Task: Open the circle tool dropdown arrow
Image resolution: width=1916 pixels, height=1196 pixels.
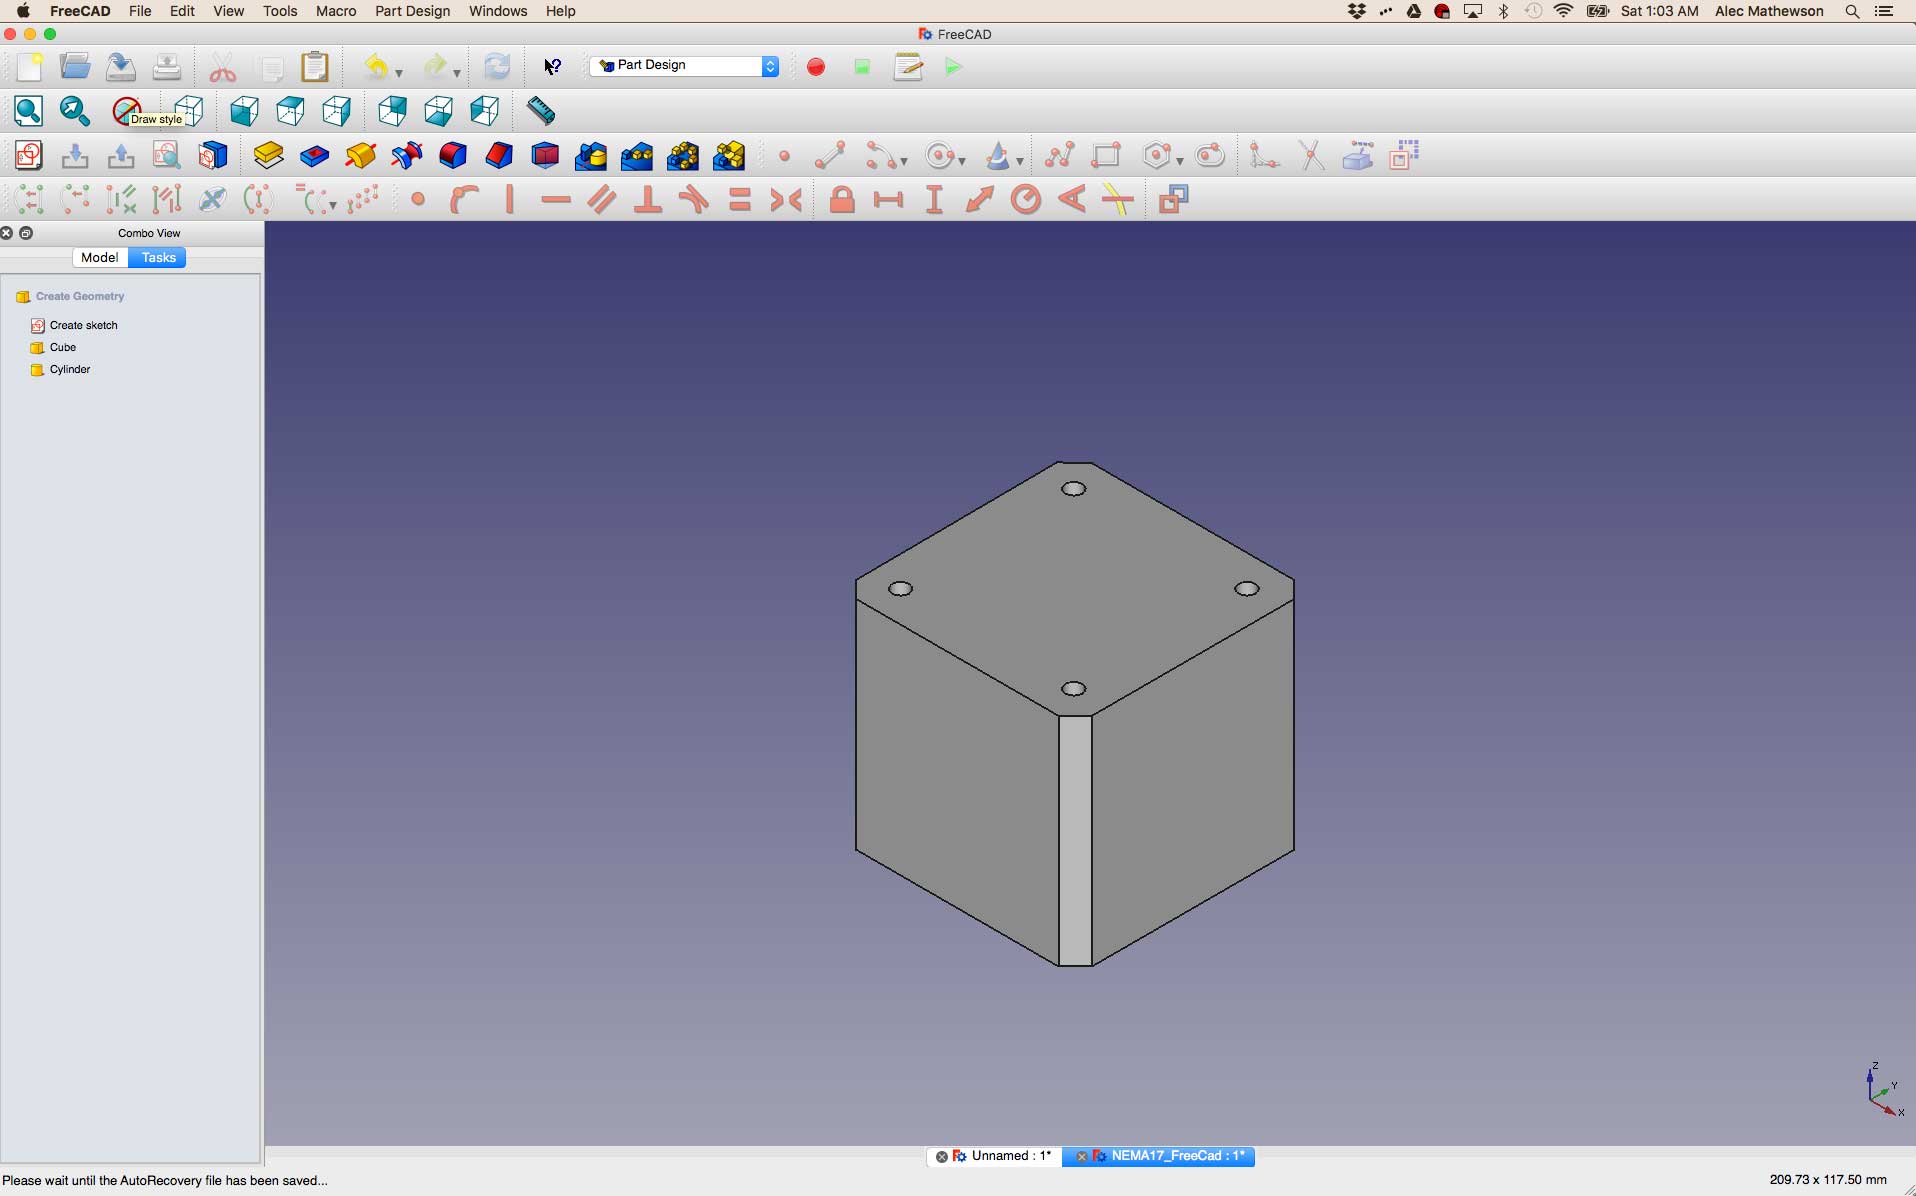Action: point(962,162)
